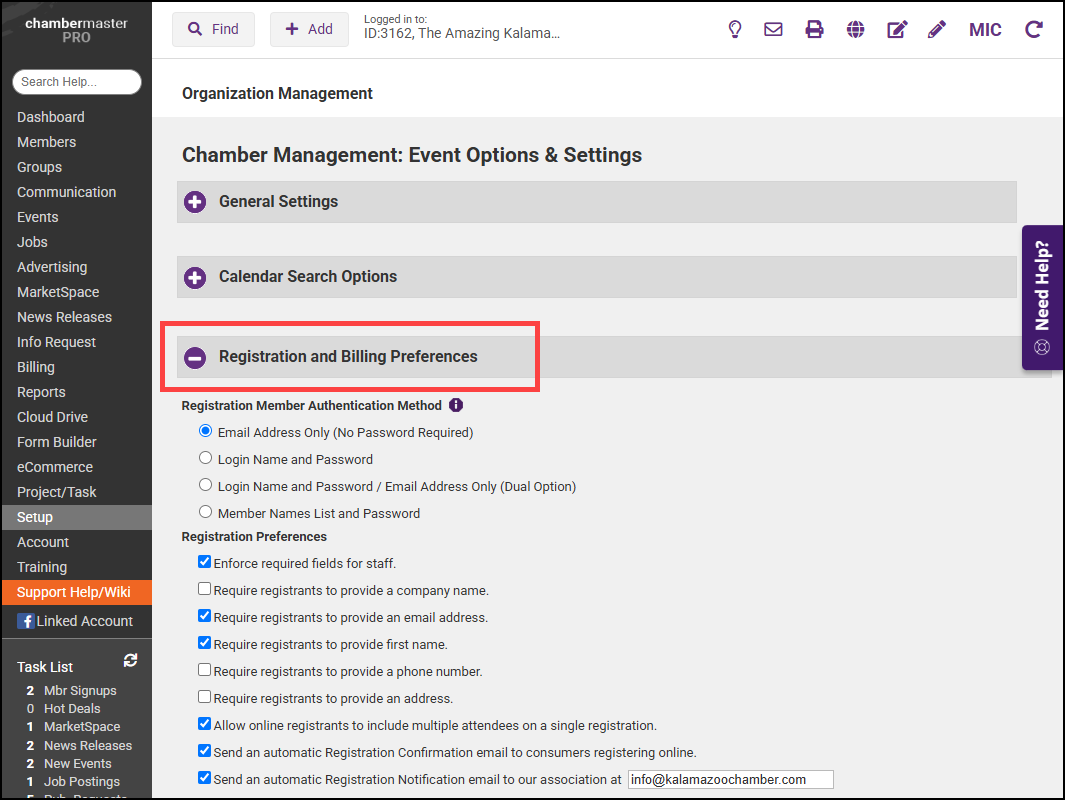
Task: Click the Find button
Action: [213, 30]
